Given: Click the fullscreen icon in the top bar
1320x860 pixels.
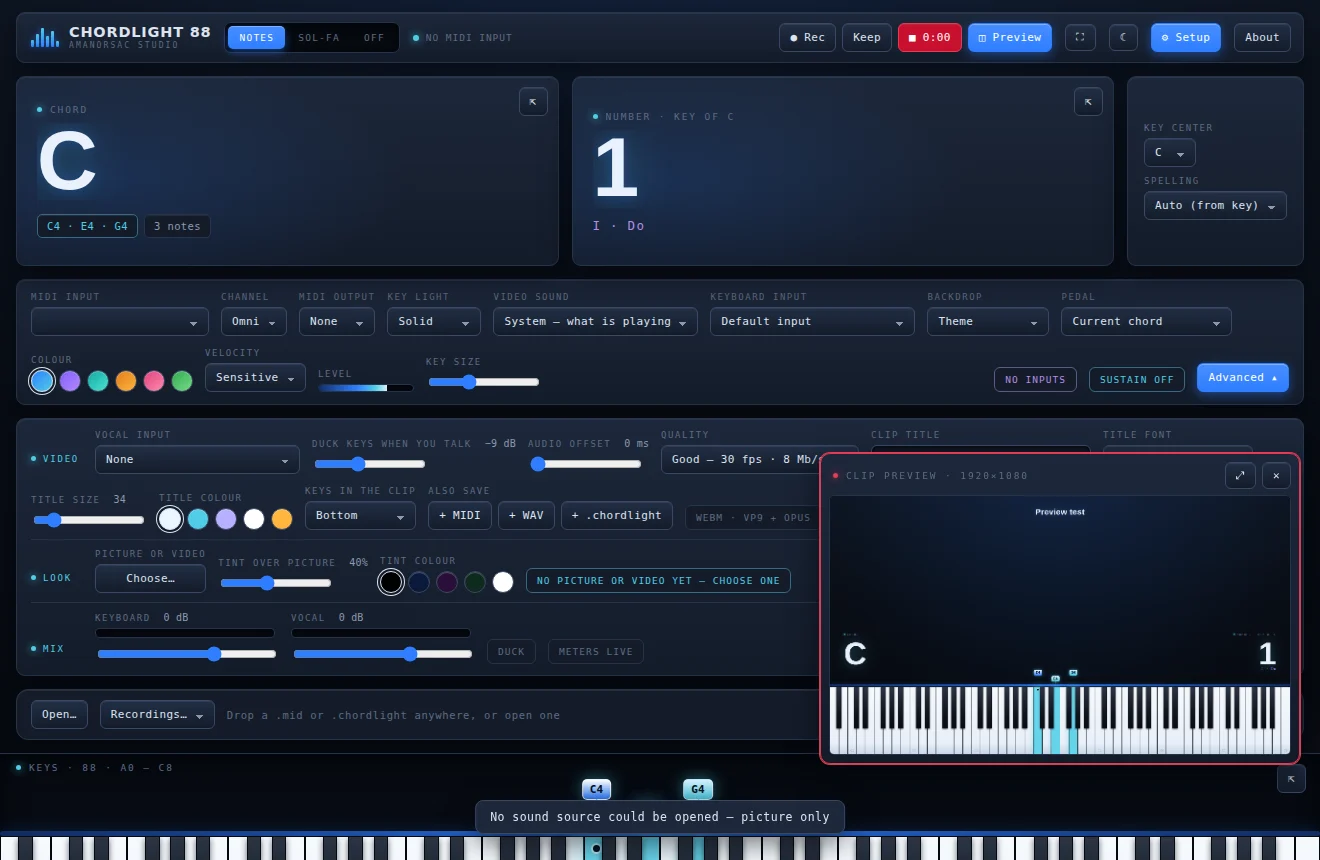Looking at the screenshot, I should [x=1080, y=38].
